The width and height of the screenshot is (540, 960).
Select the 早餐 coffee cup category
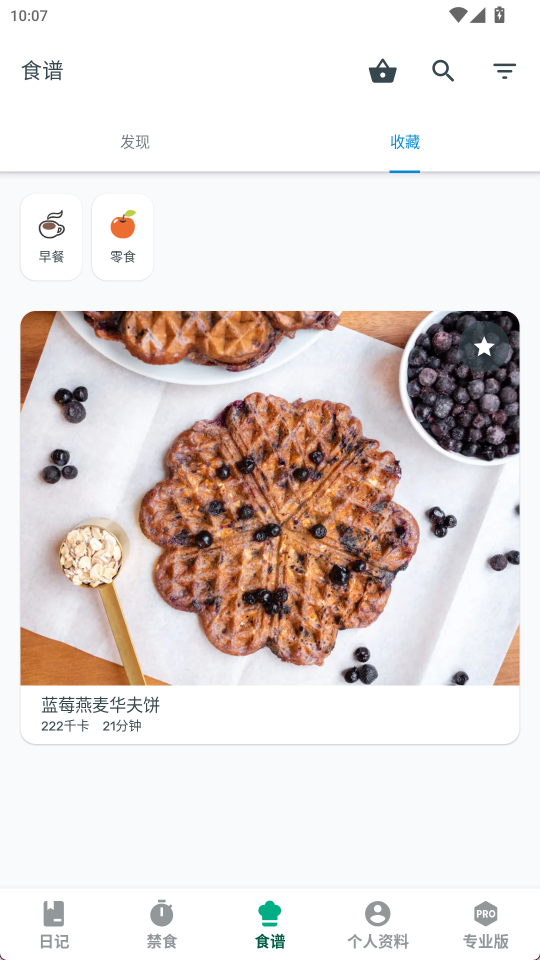pyautogui.click(x=51, y=237)
